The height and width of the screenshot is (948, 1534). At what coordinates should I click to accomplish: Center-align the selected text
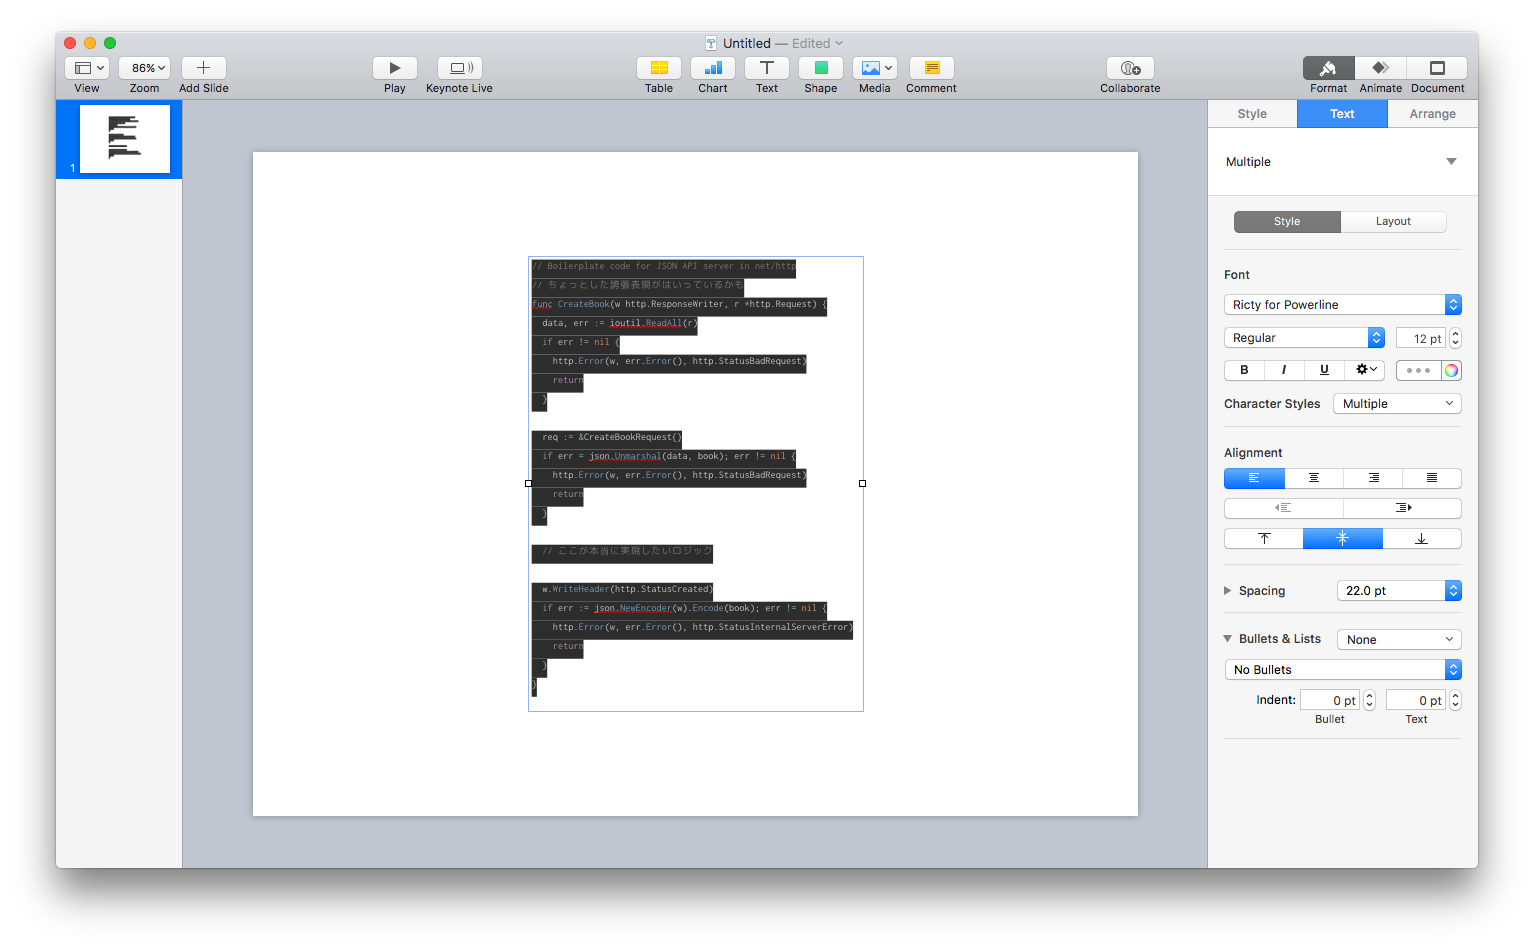point(1314,478)
